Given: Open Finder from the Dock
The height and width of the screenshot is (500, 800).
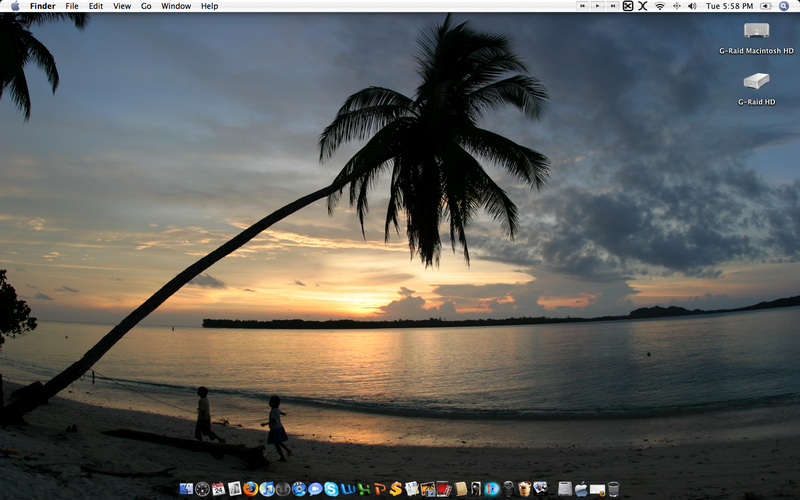Looking at the screenshot, I should 186,489.
